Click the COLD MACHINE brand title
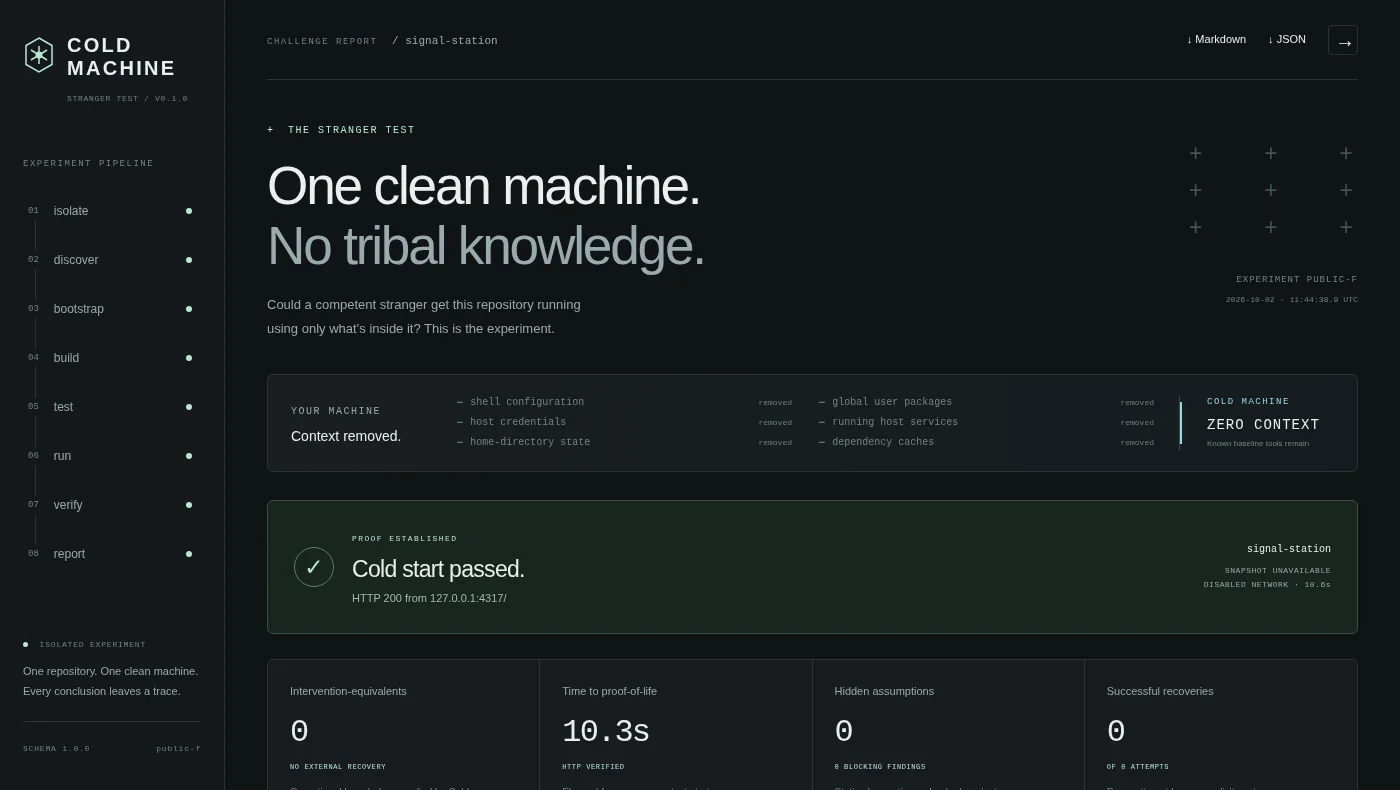 tap(121, 57)
